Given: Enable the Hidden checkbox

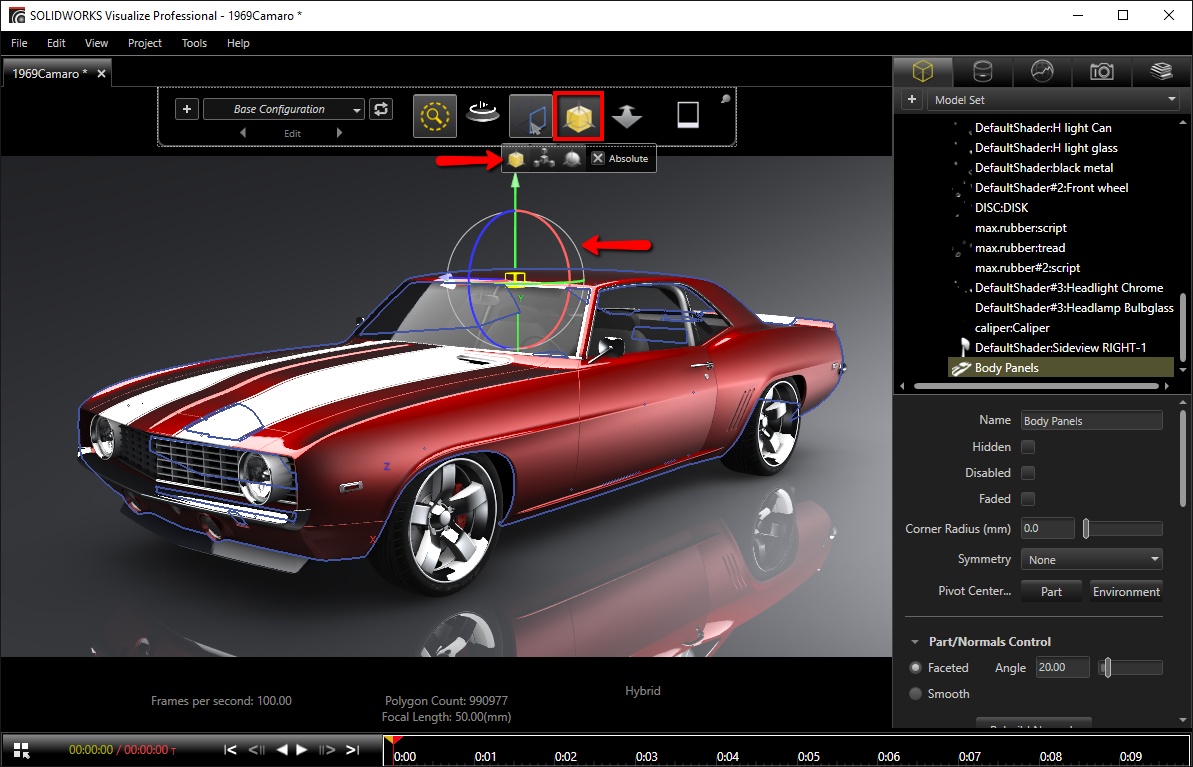Looking at the screenshot, I should [x=1027, y=447].
